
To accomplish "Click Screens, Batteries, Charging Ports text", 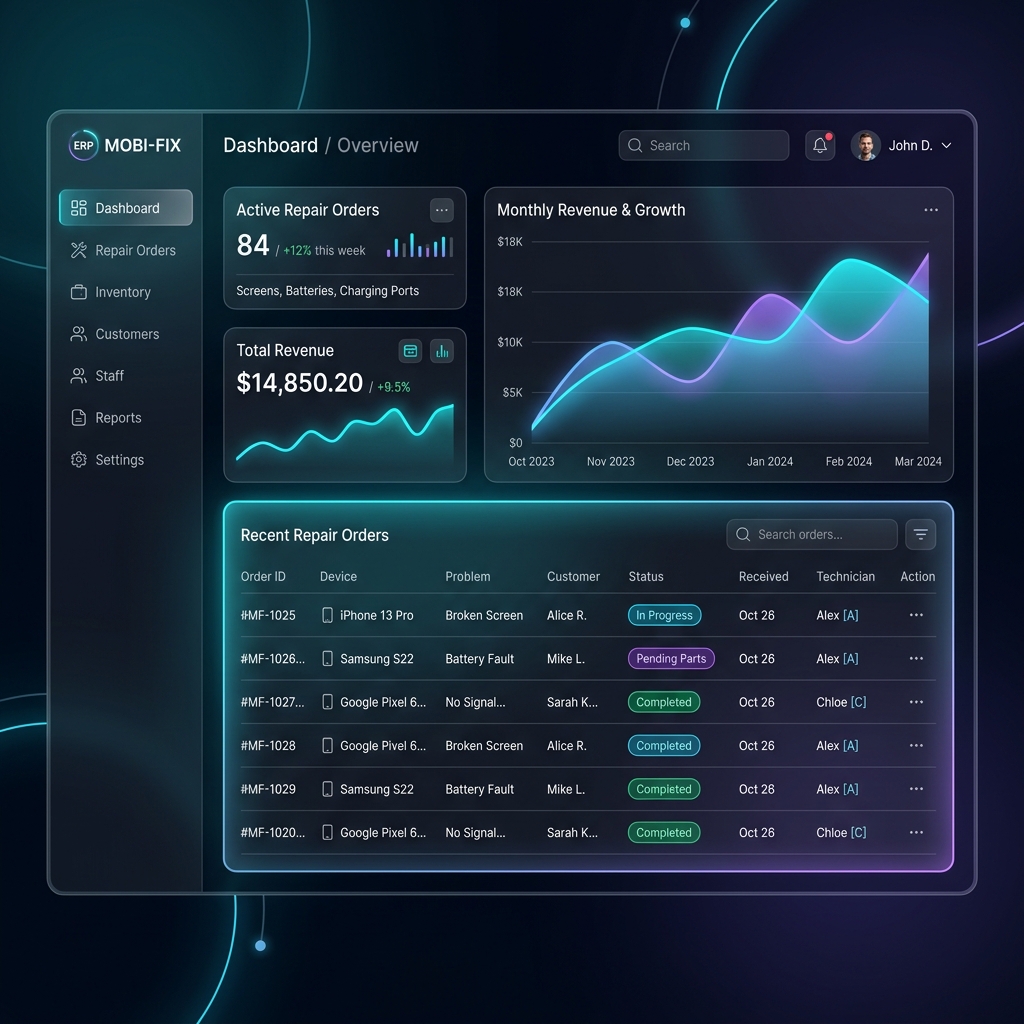I will click(328, 291).
